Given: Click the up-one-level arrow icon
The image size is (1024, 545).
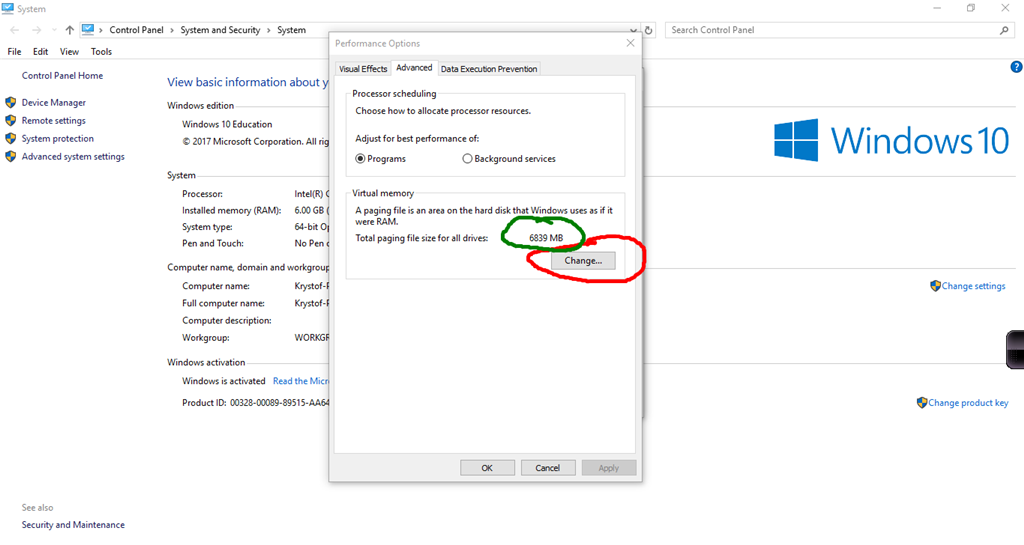Looking at the screenshot, I should click(x=69, y=30).
